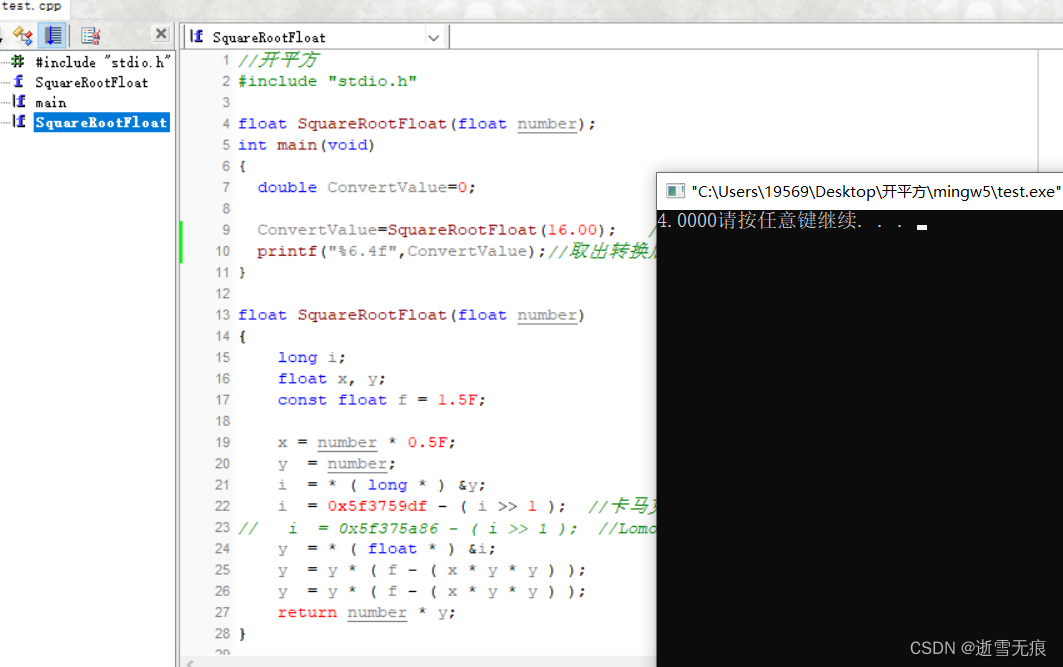
Task: Click the SquareRootFloat text in symbol combo box
Action: (x=269, y=38)
